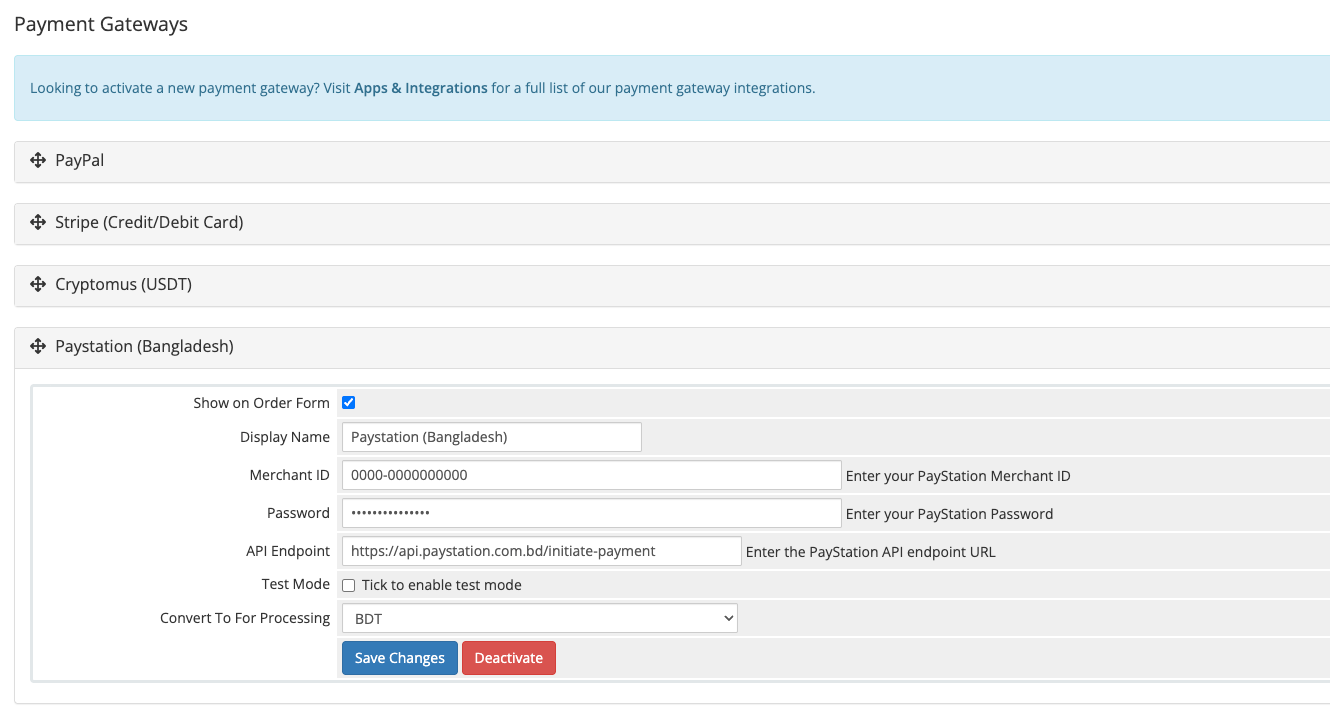This screenshot has width=1330, height=706.
Task: Uncheck the Show on Order Form checkbox
Action: point(349,403)
